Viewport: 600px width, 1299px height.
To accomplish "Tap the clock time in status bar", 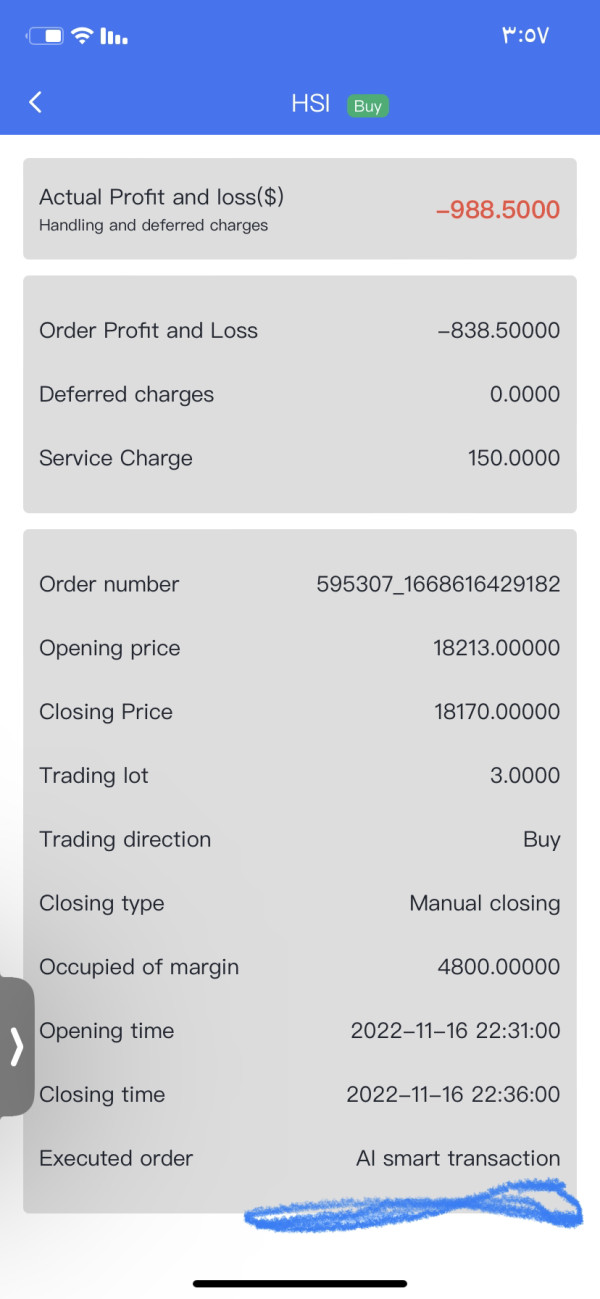I will tap(525, 37).
